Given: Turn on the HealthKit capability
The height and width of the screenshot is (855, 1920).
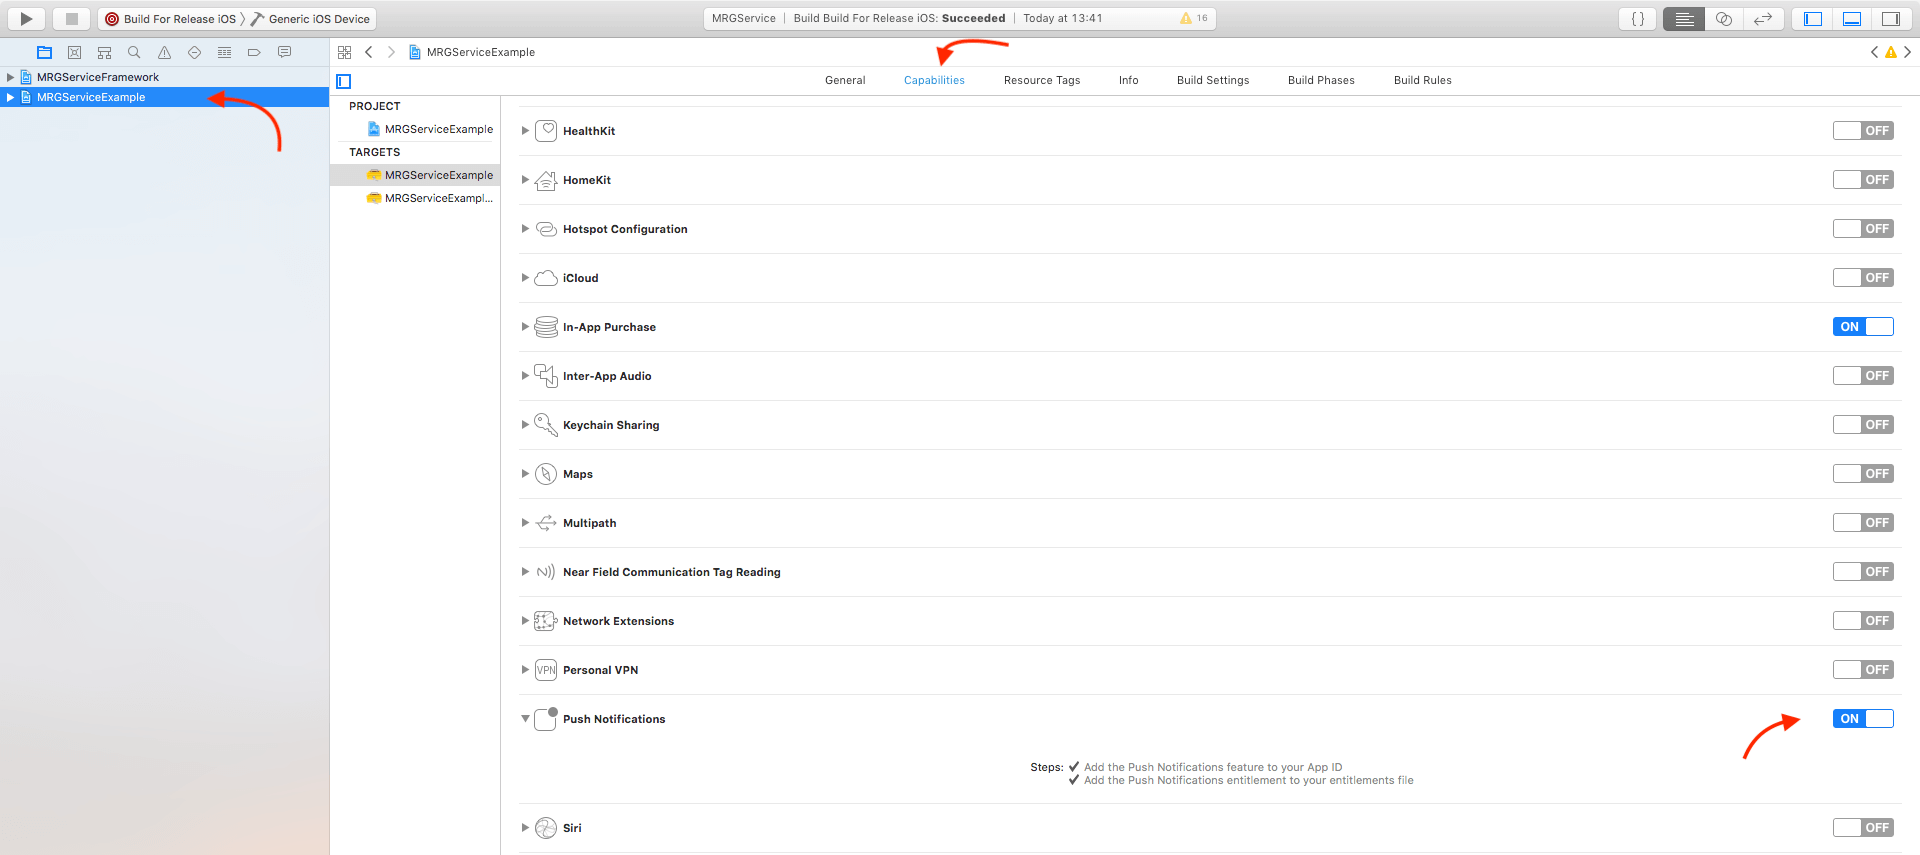Looking at the screenshot, I should 1862,130.
